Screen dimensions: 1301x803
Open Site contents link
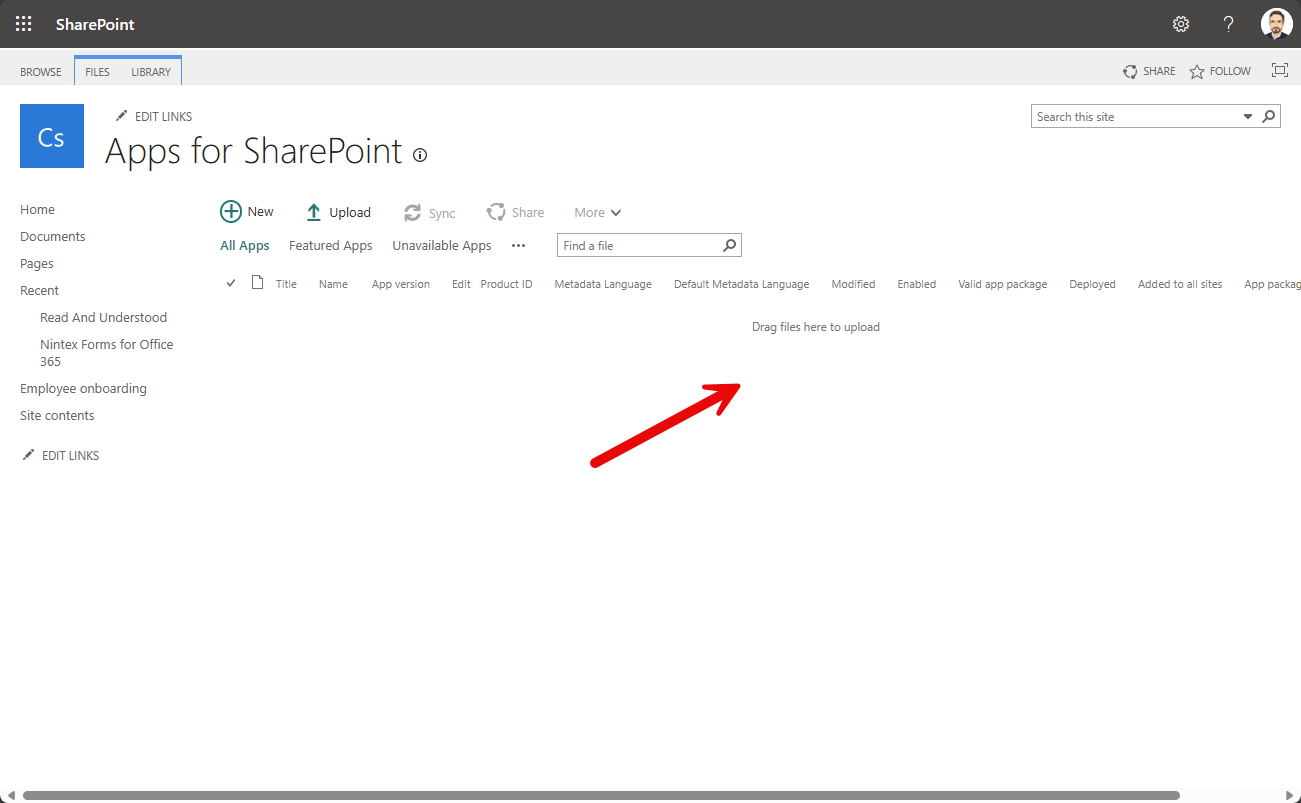[x=57, y=415]
